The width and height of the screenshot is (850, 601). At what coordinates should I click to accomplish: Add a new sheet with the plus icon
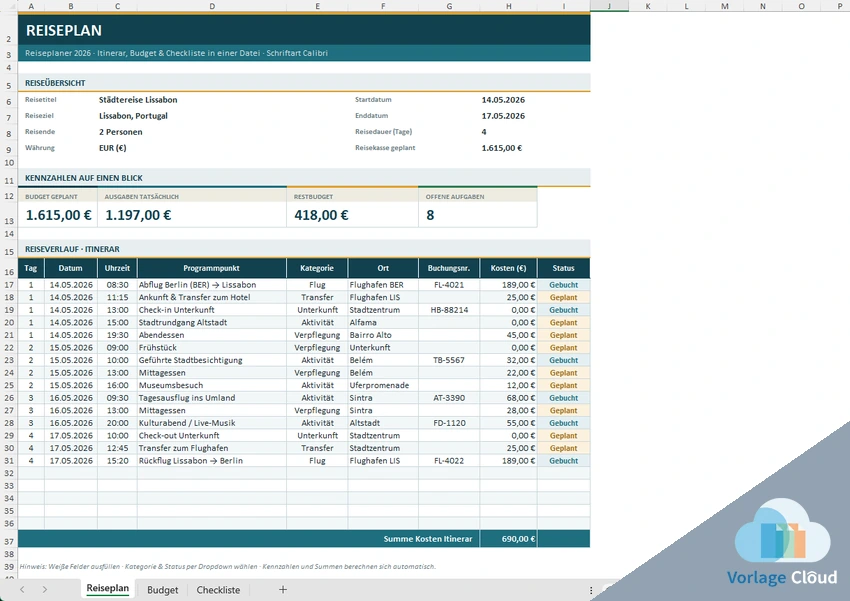[282, 590]
